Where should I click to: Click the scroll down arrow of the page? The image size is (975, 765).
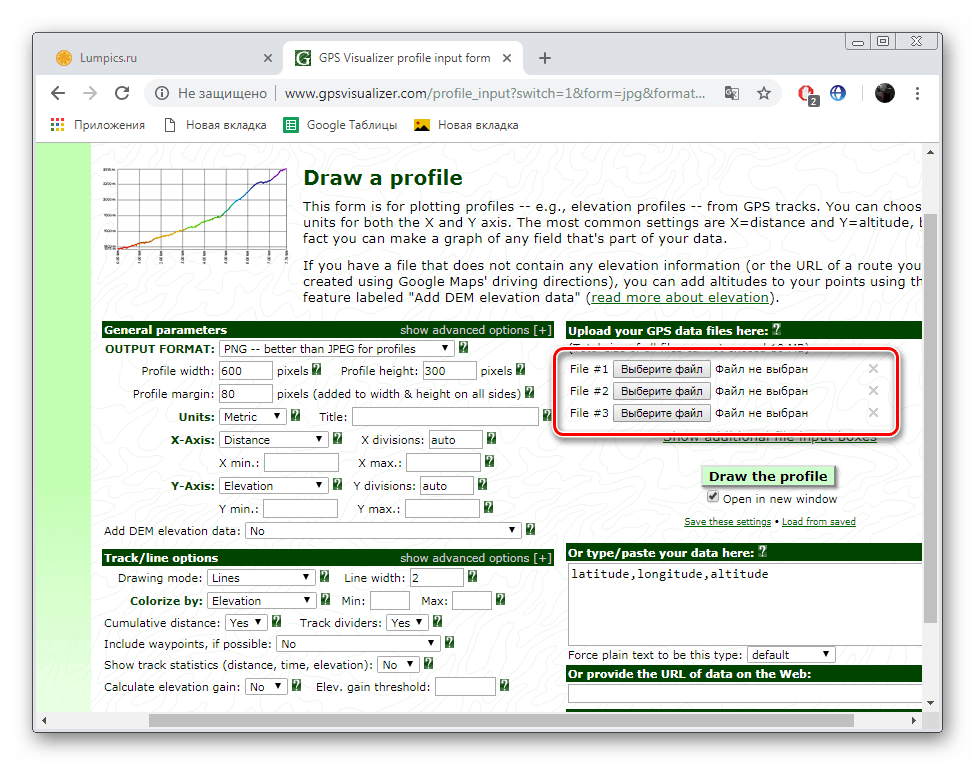point(930,703)
